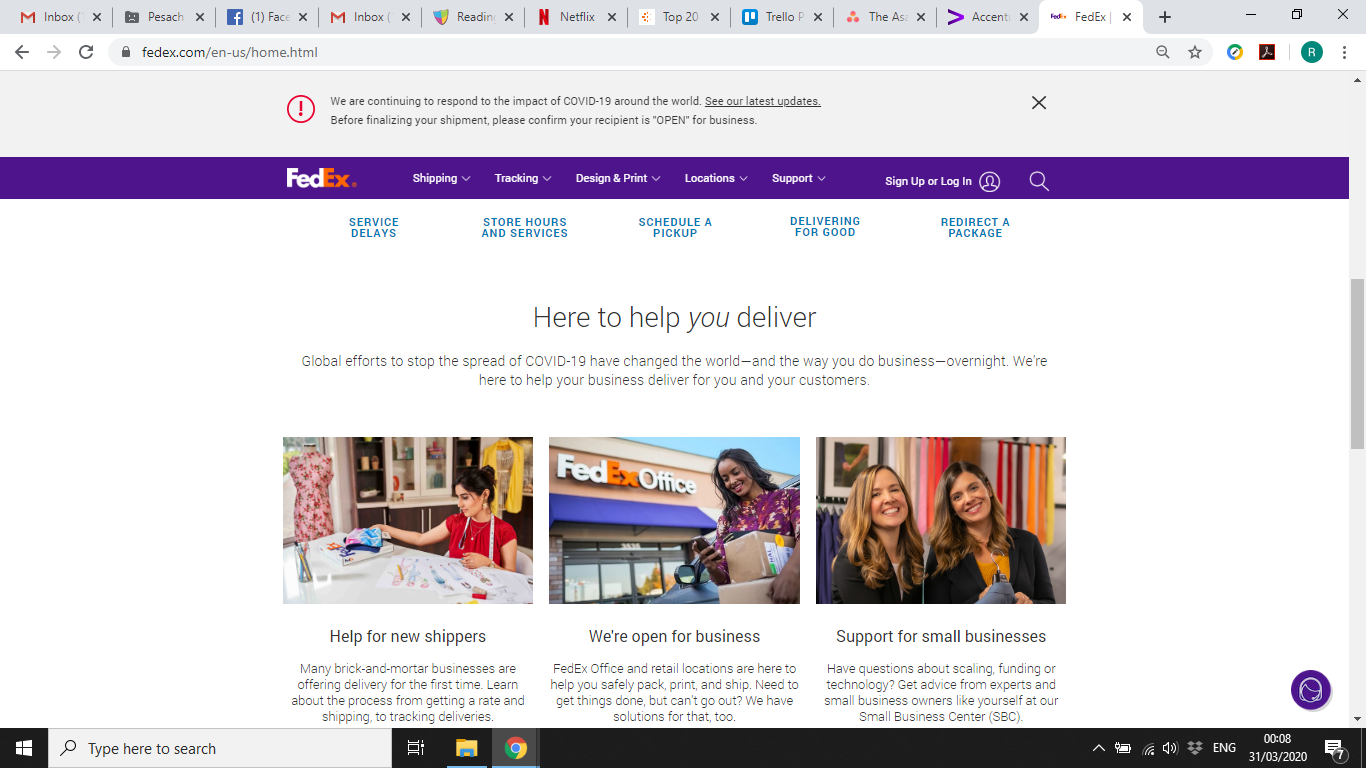Click Help for new shippers heading
Screen dimensions: 1366x768
[408, 636]
